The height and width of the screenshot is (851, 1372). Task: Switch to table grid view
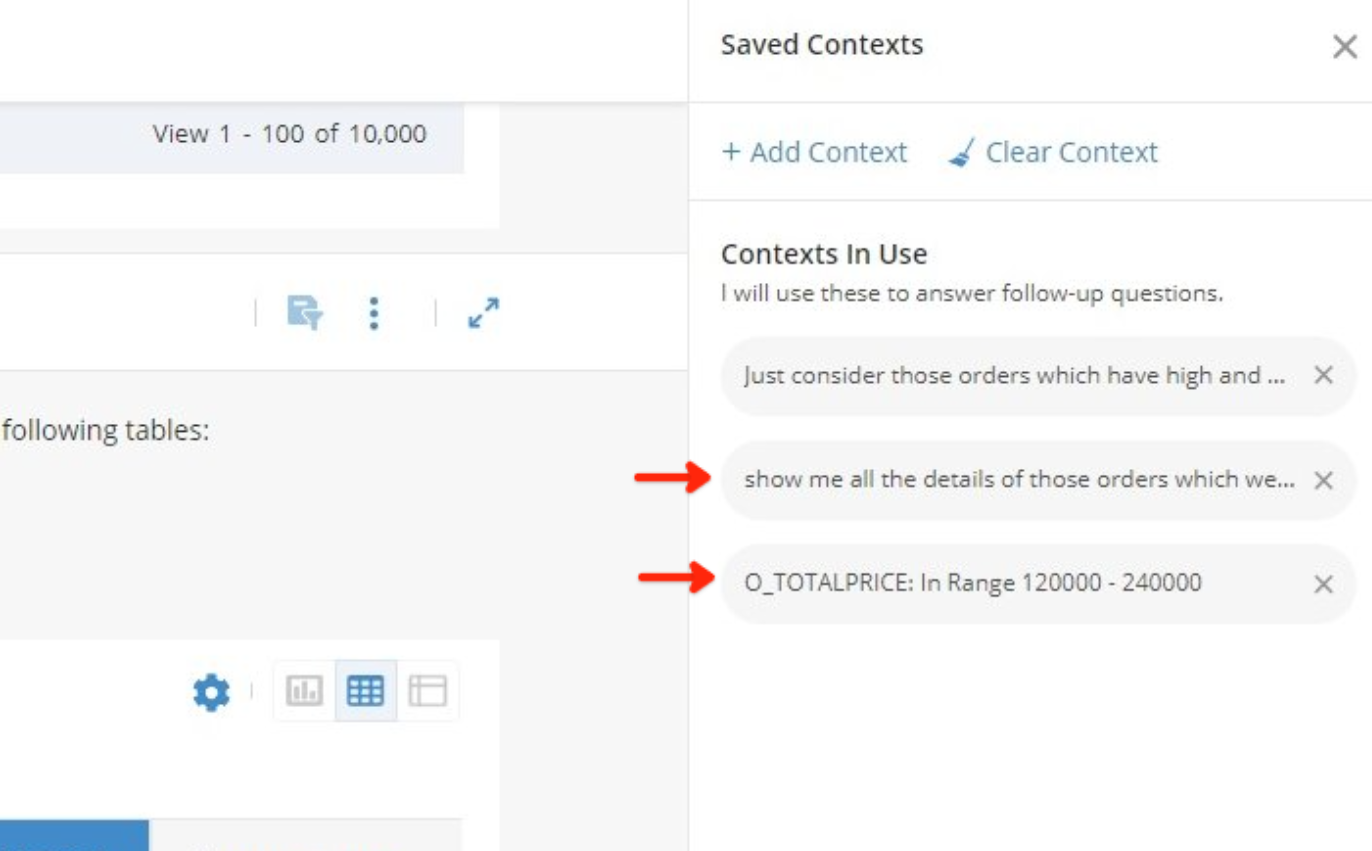click(x=366, y=691)
